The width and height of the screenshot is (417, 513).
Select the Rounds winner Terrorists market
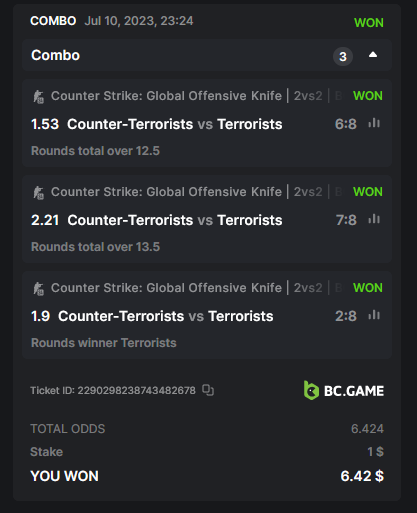(x=104, y=343)
